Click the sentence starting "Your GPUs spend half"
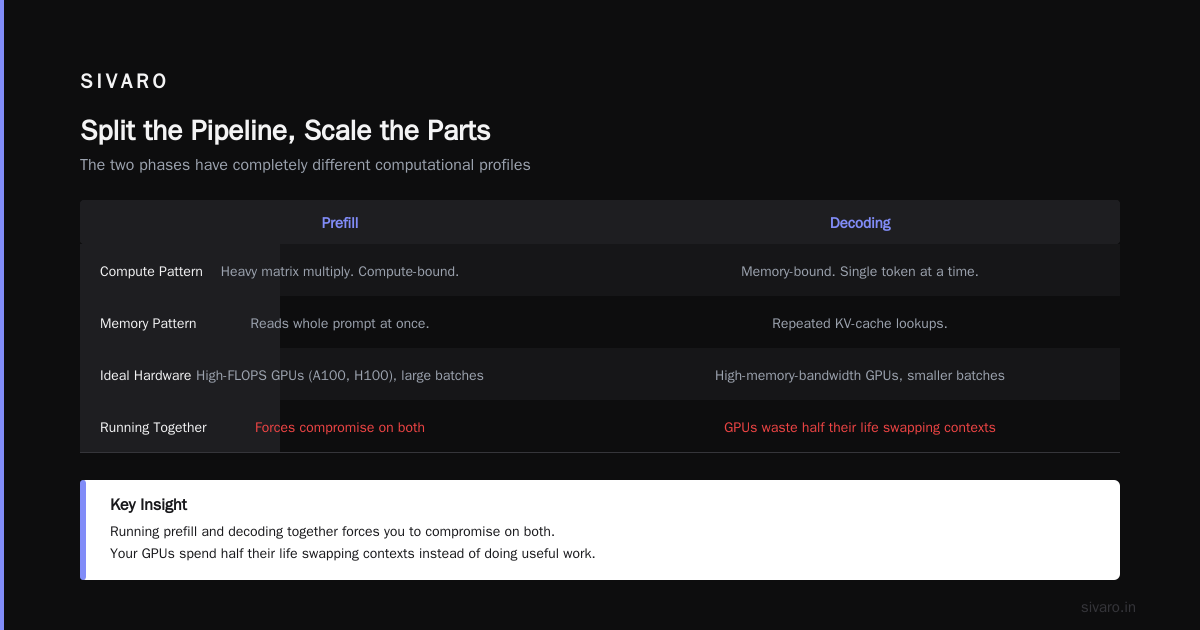 (353, 553)
